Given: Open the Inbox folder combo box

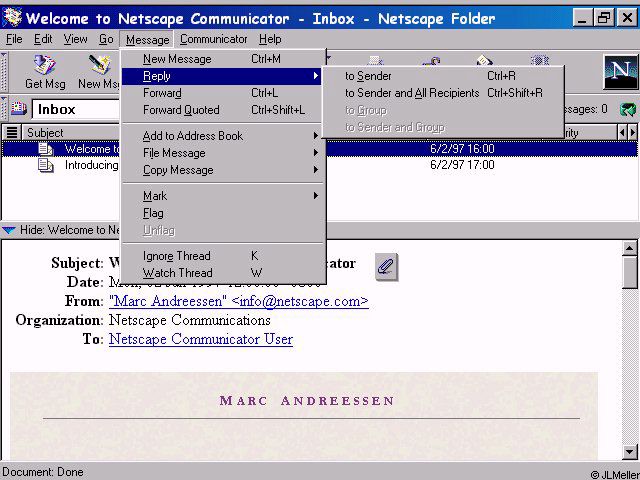Looking at the screenshot, I should click(x=76, y=109).
